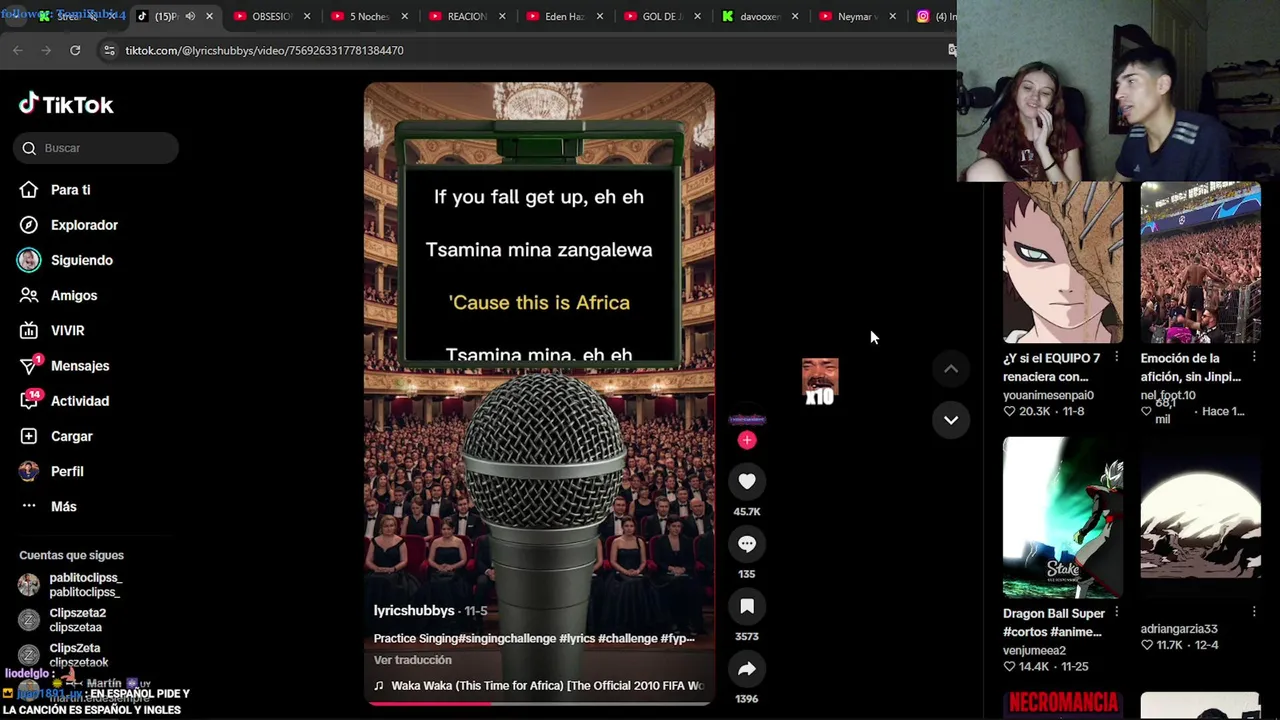The image size is (1280, 720).
Task: Close the davooxen tab
Action: [795, 16]
